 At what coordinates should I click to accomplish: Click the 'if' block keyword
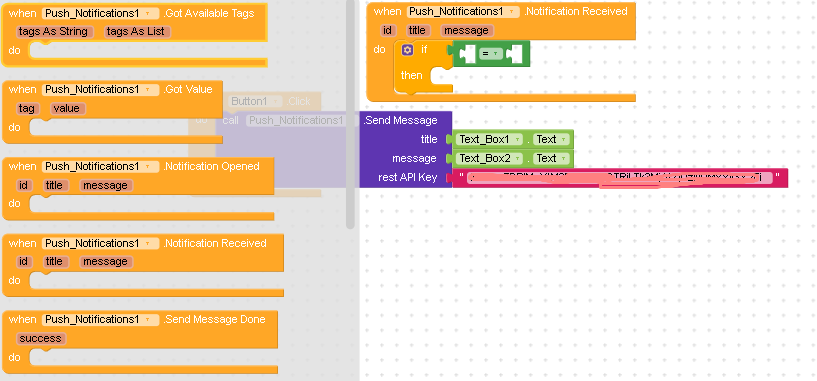[x=424, y=50]
